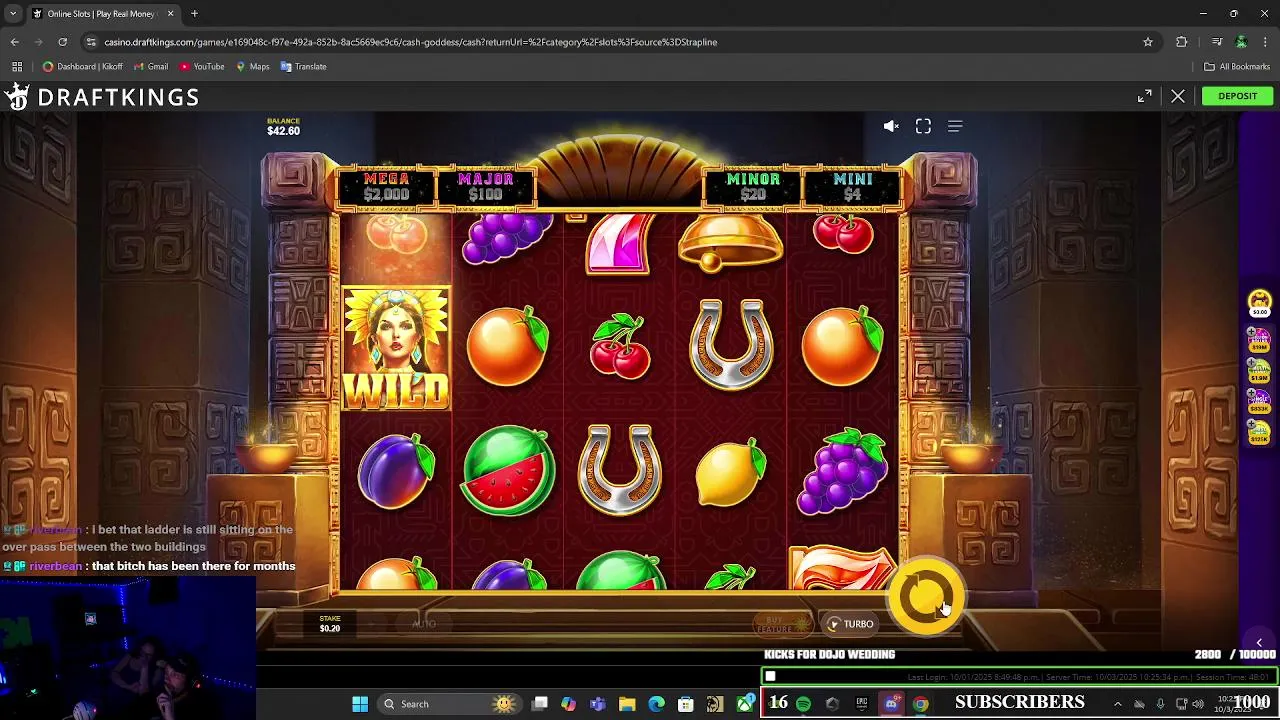Opt in to the $833K jackpot
The height and width of the screenshot is (720, 1280).
tap(1258, 402)
